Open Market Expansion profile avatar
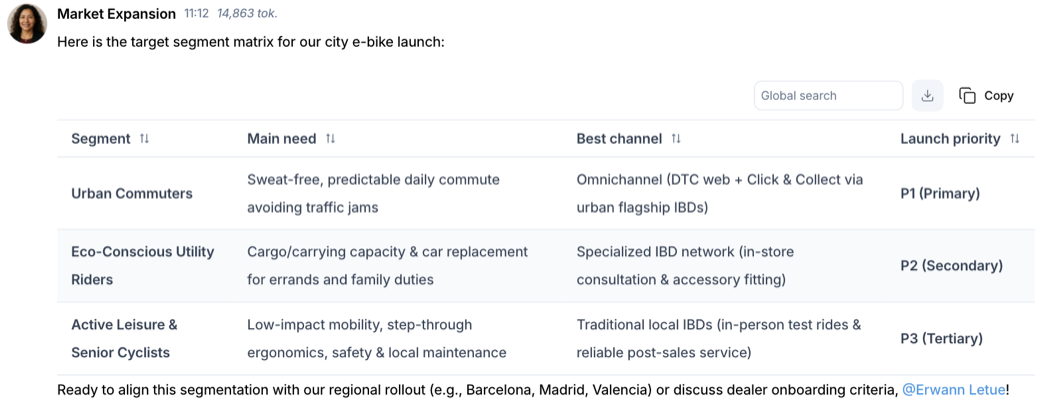 click(27, 24)
